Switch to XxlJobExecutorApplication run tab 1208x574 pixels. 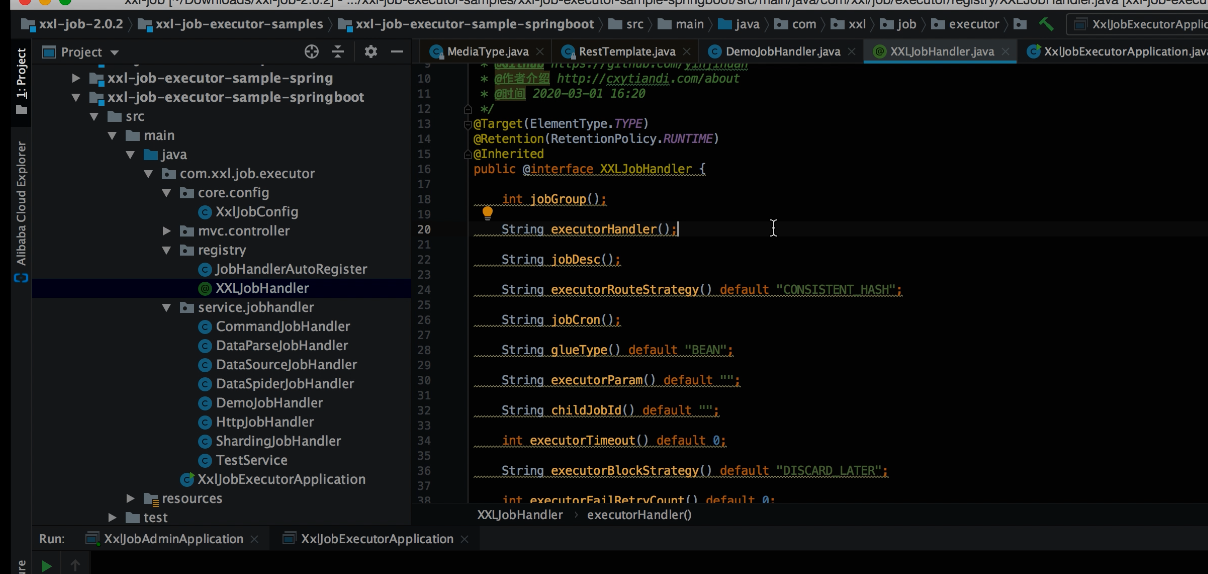[x=376, y=539]
